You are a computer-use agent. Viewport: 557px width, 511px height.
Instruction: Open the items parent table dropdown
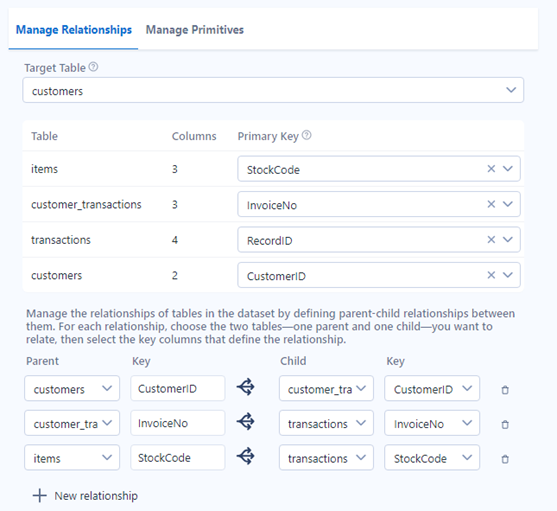[72, 458]
